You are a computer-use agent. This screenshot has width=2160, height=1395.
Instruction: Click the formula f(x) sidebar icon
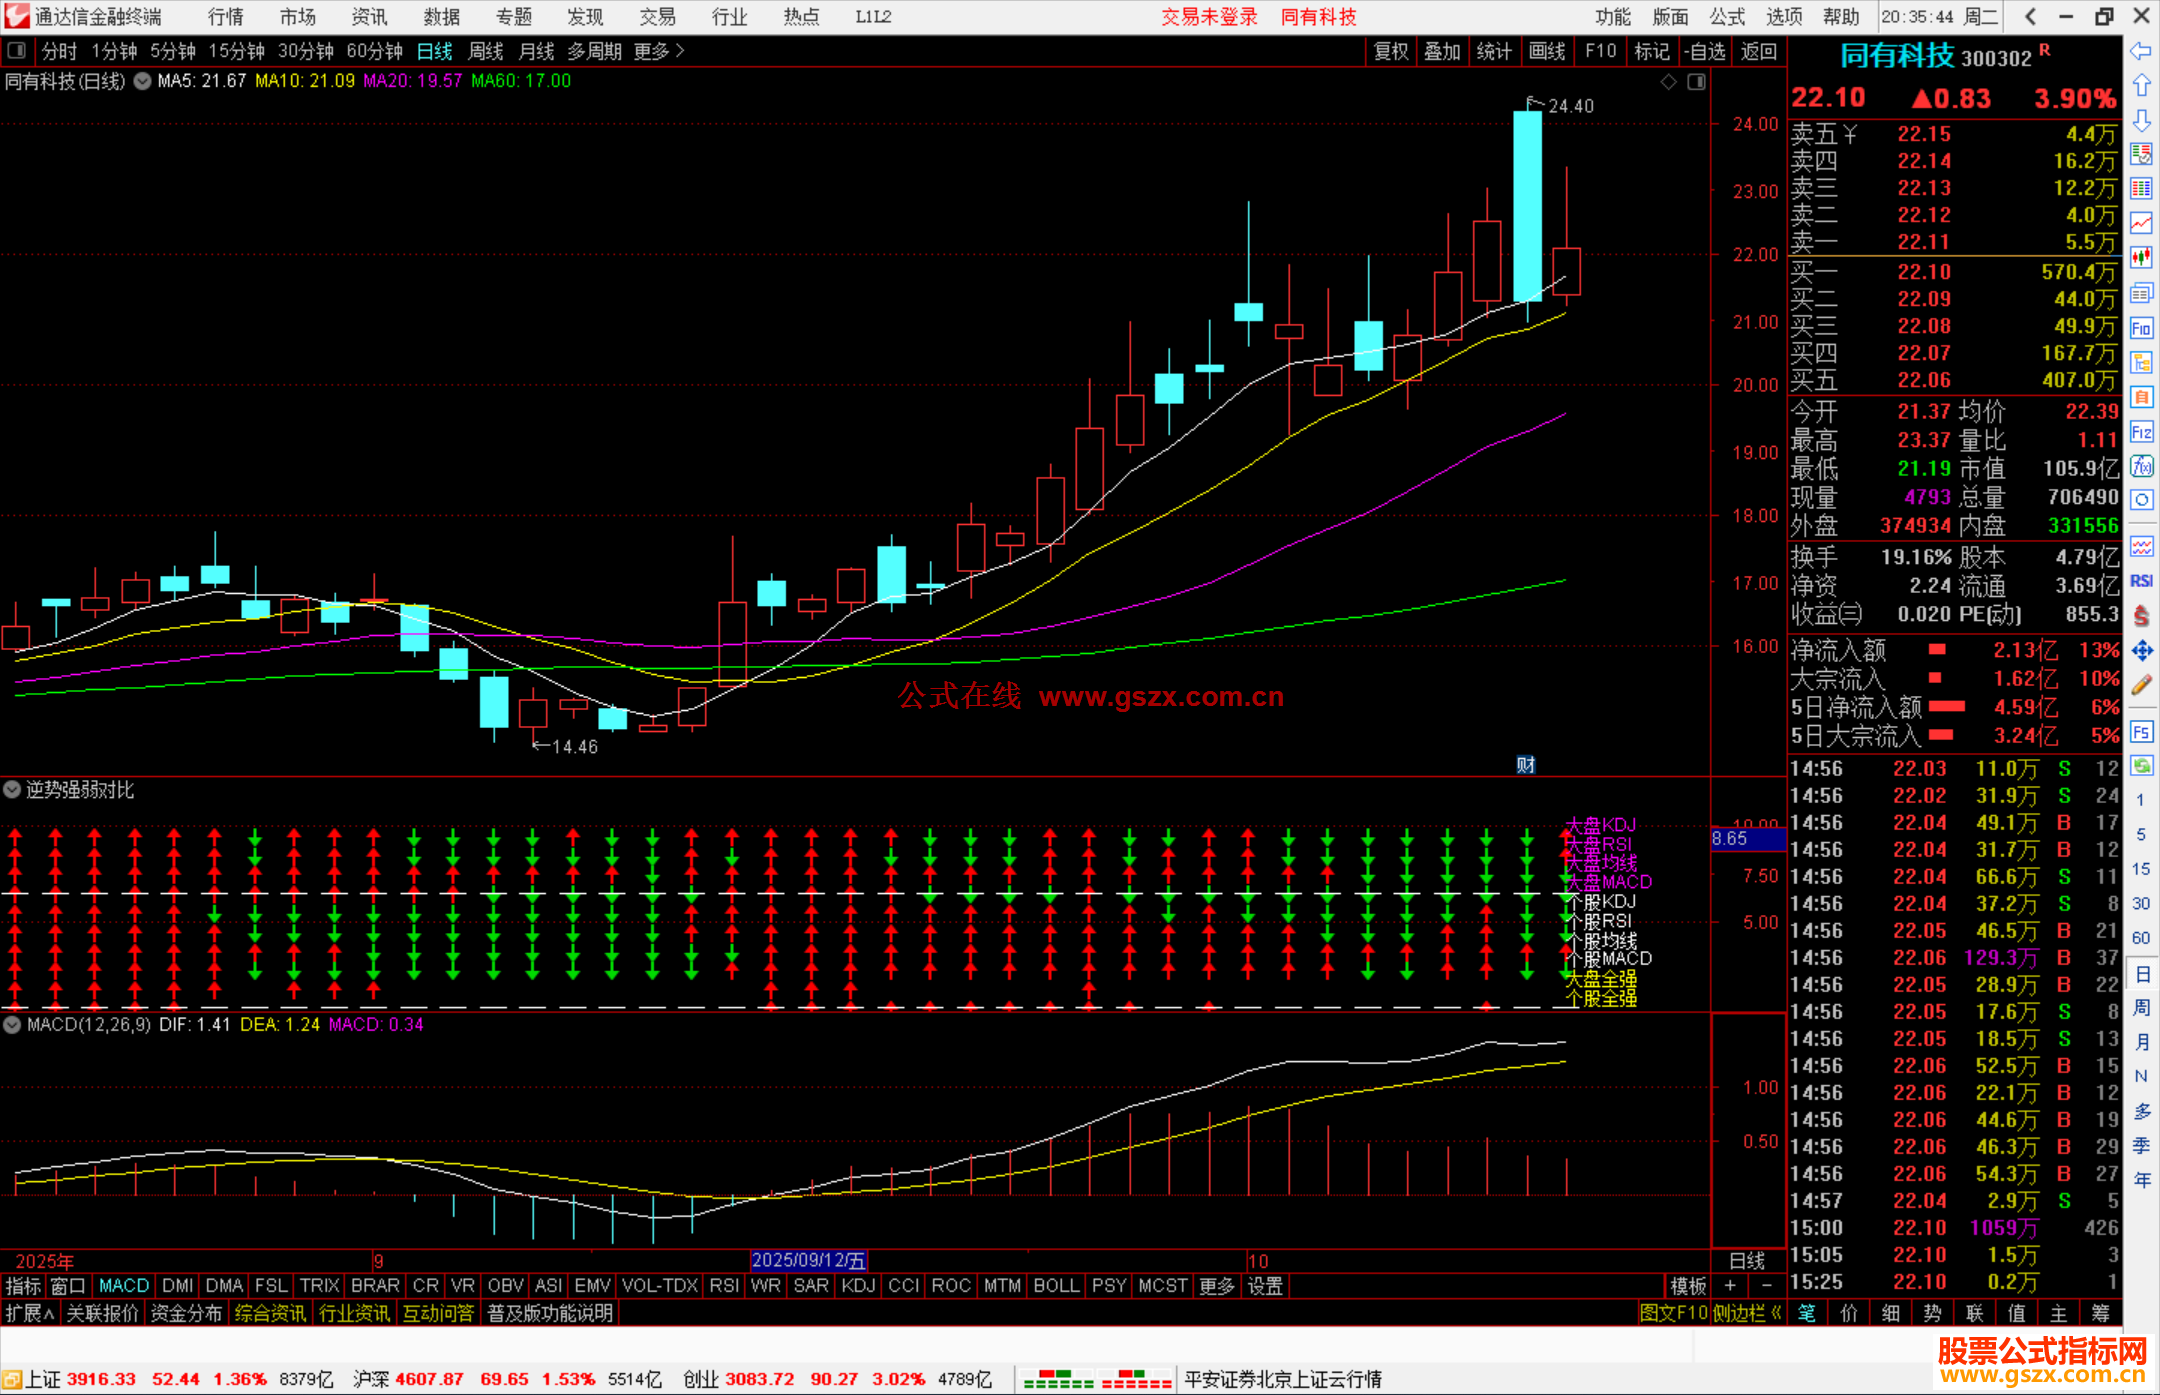pyautogui.click(x=2141, y=466)
